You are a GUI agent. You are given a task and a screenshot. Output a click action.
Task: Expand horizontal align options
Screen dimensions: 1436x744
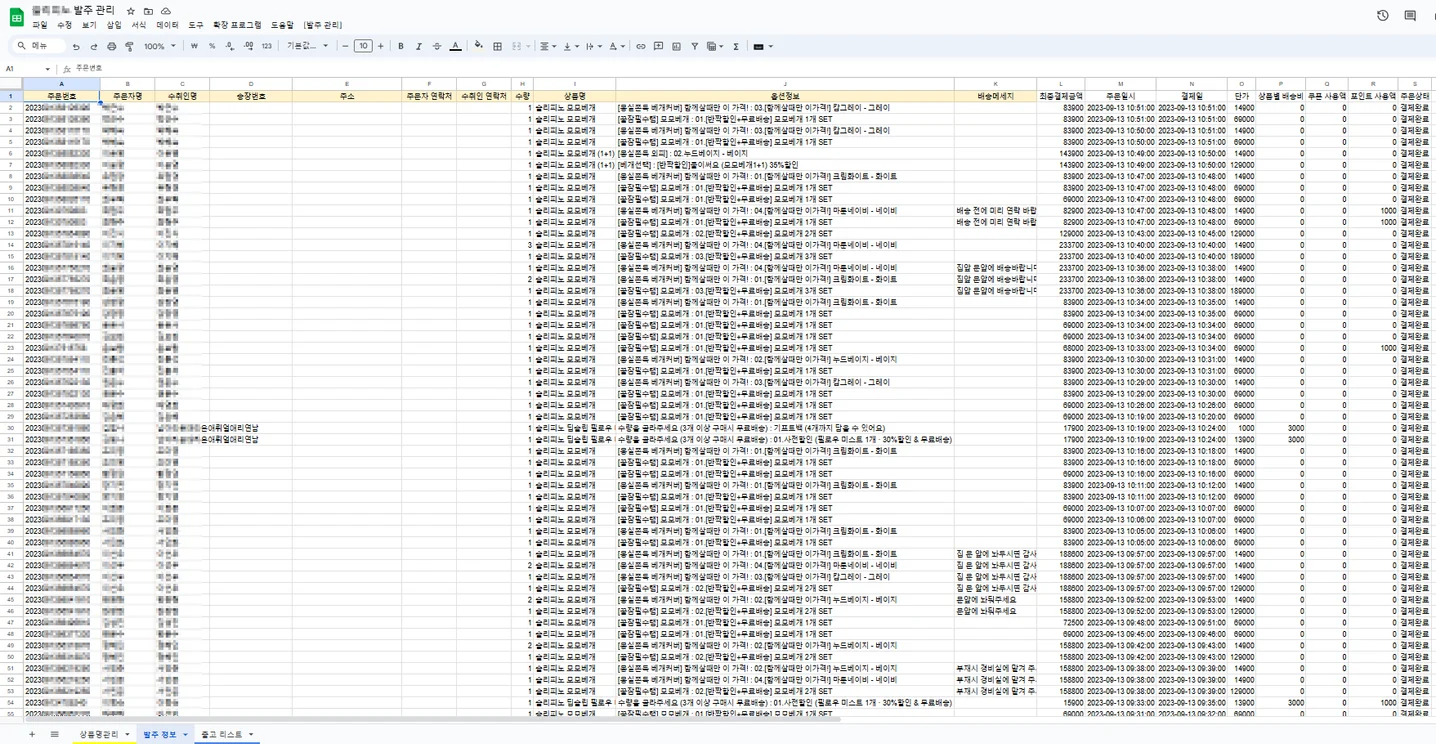point(547,46)
